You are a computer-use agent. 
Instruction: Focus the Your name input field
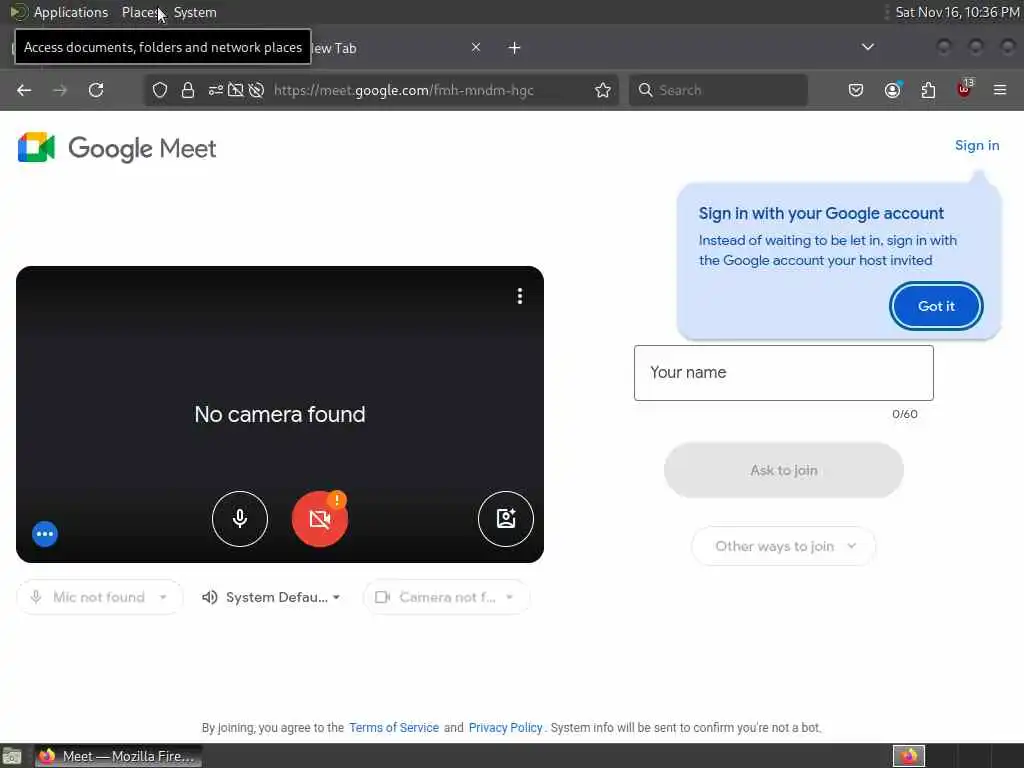click(x=784, y=373)
